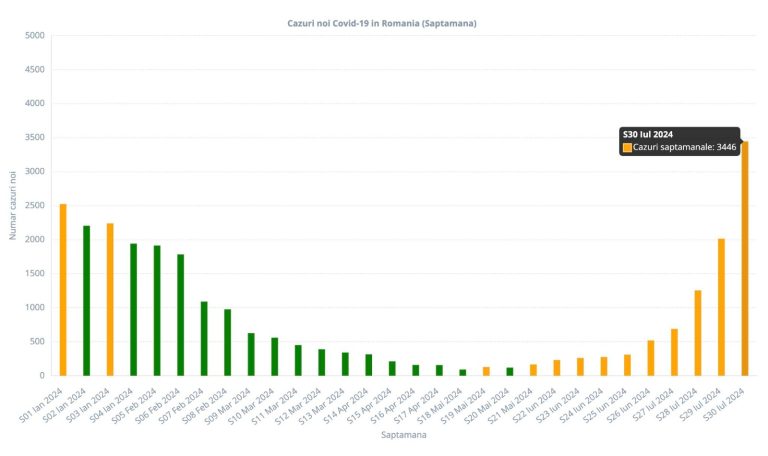Select the S01 Ian 2024 orange bar
The image size is (768, 456).
63,290
